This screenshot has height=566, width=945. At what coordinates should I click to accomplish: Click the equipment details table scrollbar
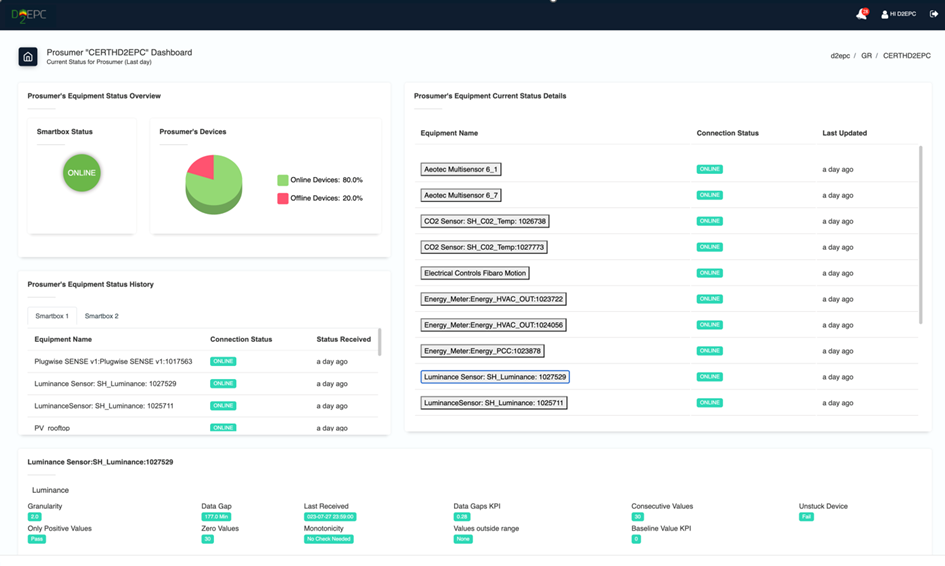[x=920, y=235]
